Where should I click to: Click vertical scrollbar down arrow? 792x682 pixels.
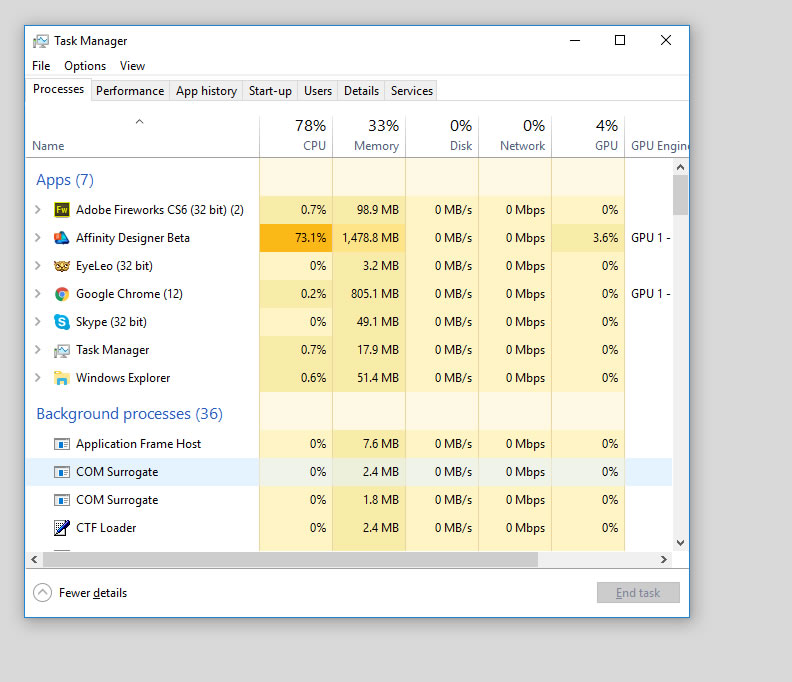point(680,543)
